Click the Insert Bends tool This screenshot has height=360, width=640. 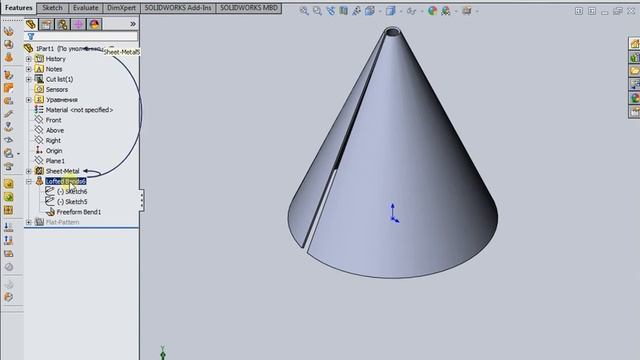tap(9, 297)
